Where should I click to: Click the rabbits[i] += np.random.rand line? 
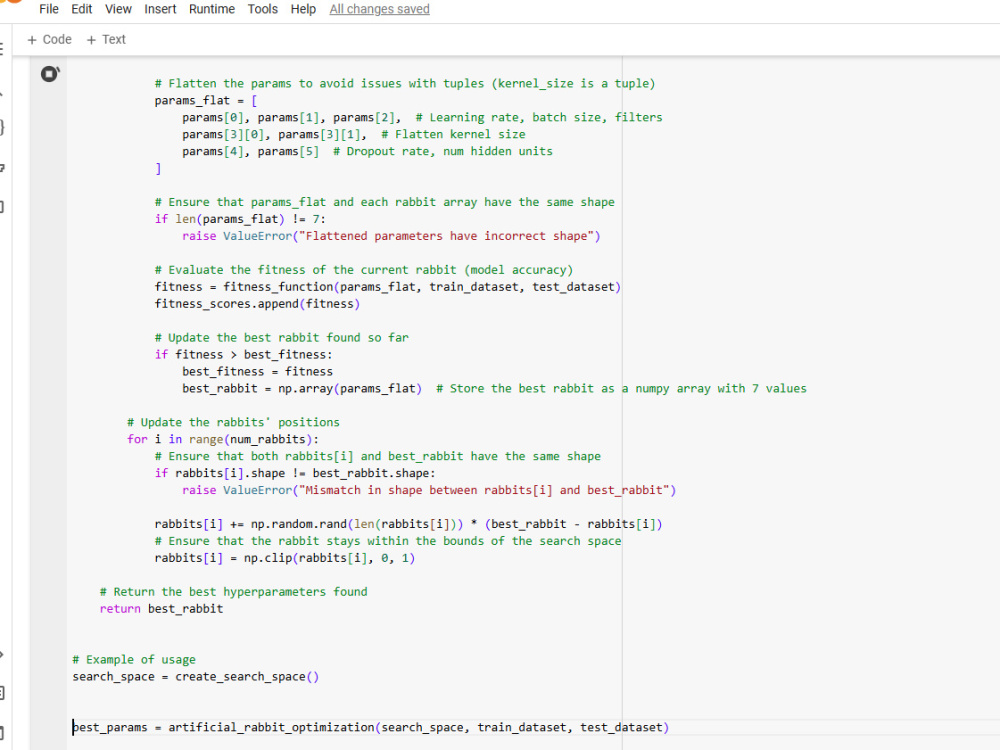[408, 524]
